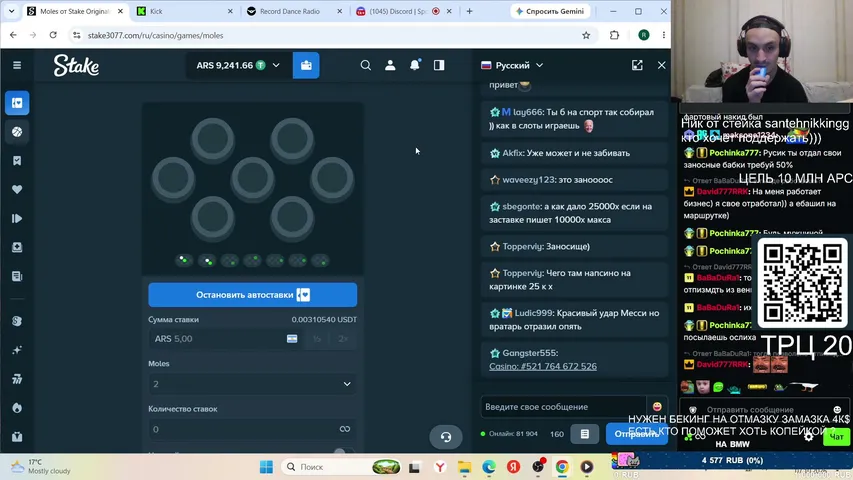Open the Chrome tab search chevron

pyautogui.click(x=11, y=11)
